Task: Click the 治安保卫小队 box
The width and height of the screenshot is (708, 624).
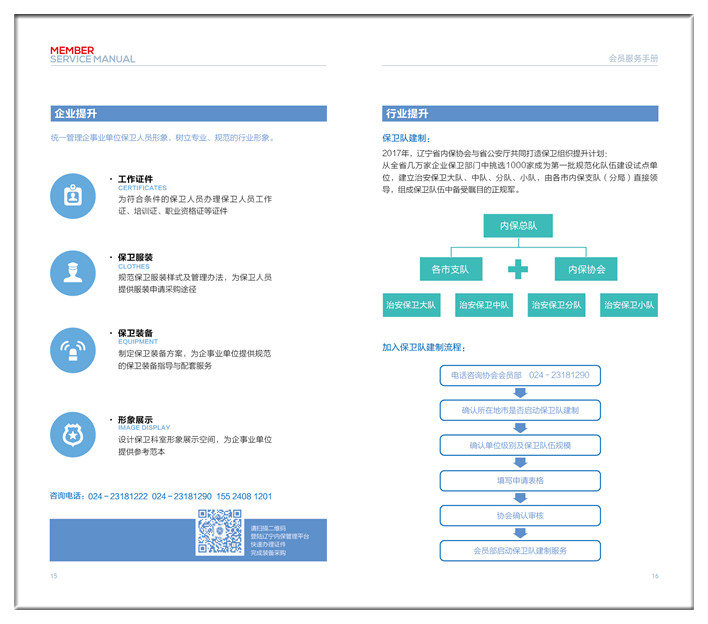Action: click(629, 305)
